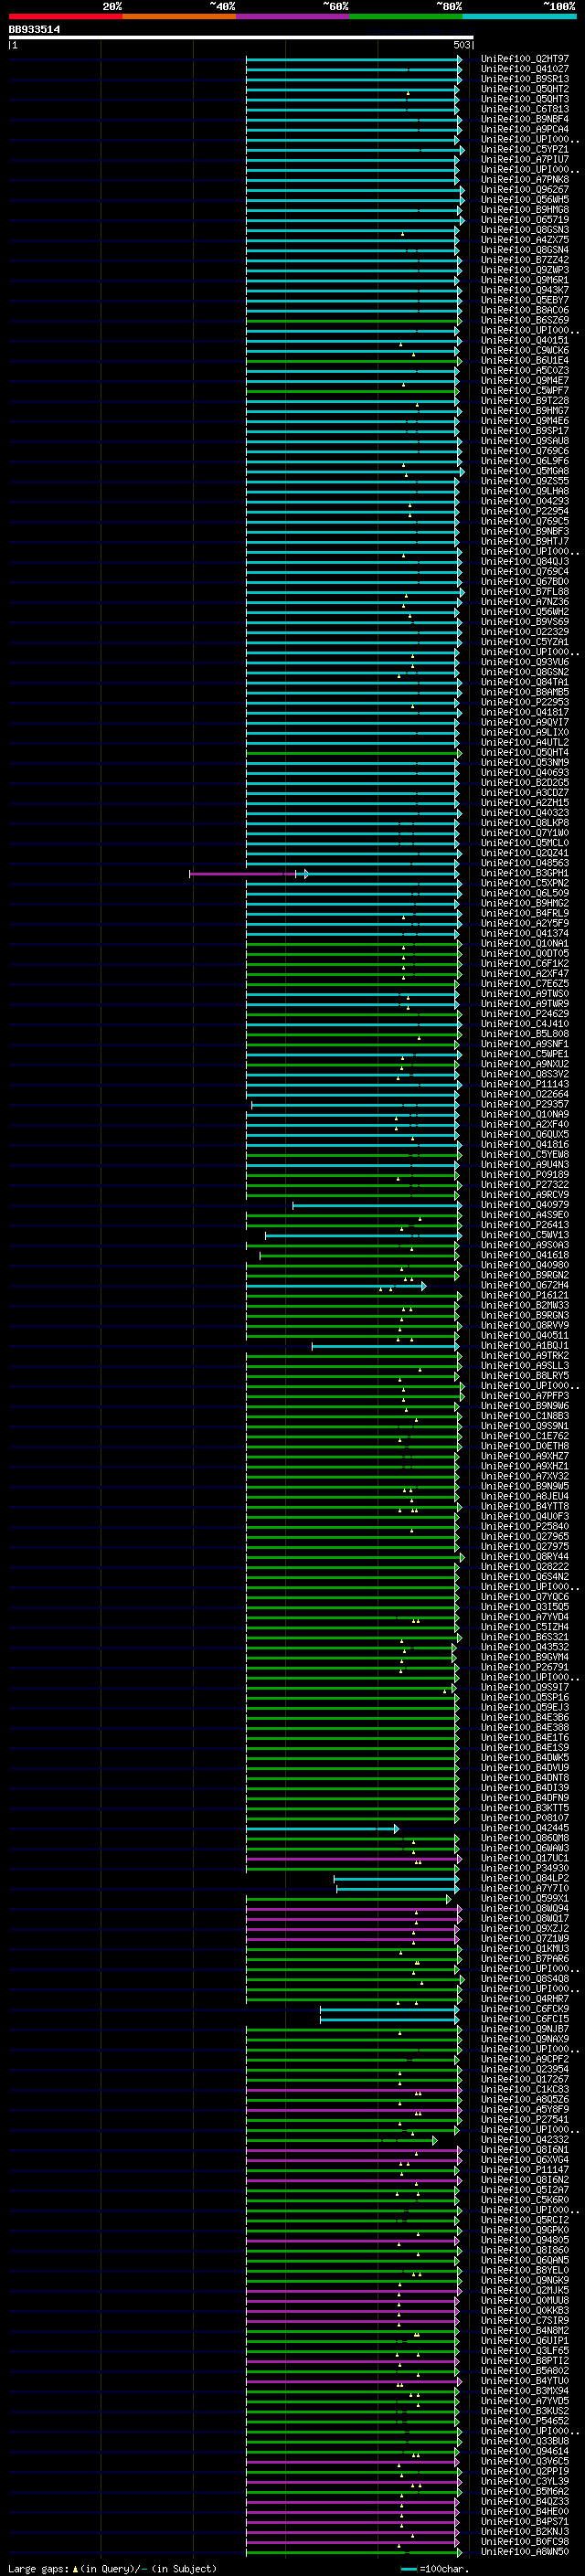The width and height of the screenshot is (585, 2576).
Task: Select hit label UniRef100_P26413
Action: [524, 1225]
